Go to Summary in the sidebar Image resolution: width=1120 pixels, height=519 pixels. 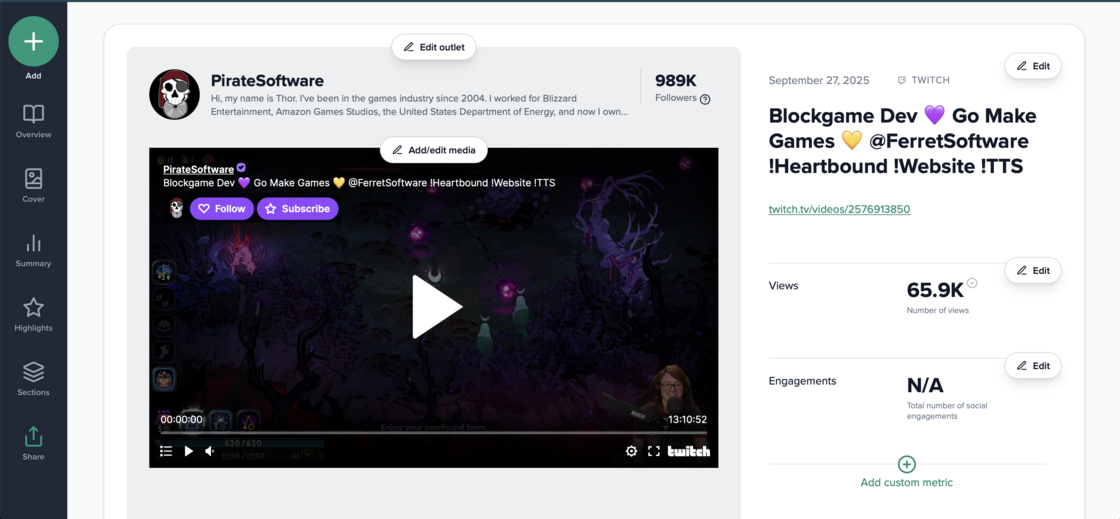tap(33, 250)
